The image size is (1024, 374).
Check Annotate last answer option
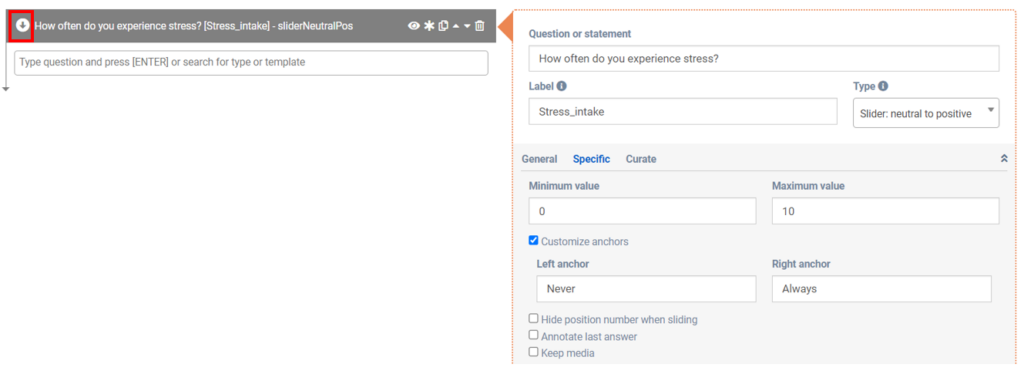(x=534, y=335)
